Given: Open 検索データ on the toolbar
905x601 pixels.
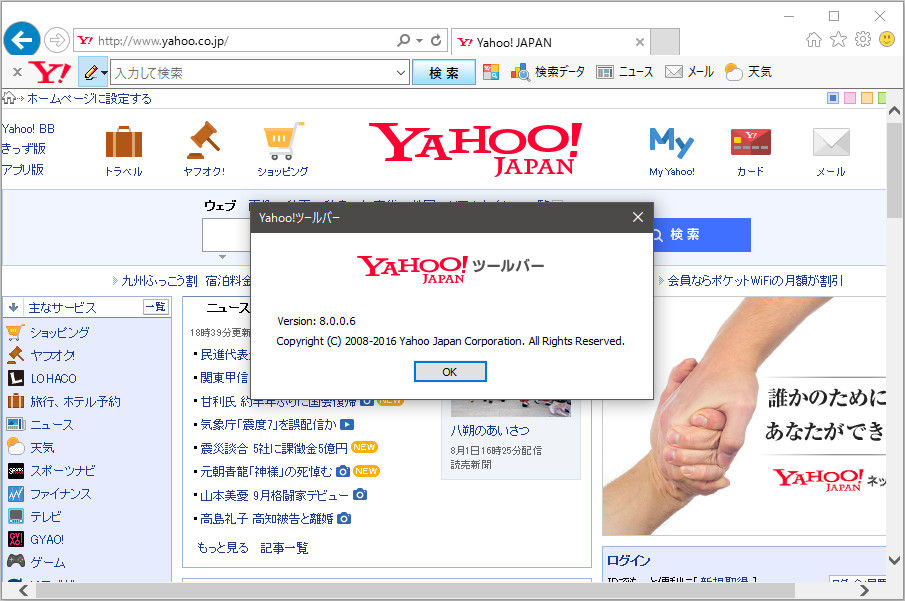Looking at the screenshot, I should point(547,72).
